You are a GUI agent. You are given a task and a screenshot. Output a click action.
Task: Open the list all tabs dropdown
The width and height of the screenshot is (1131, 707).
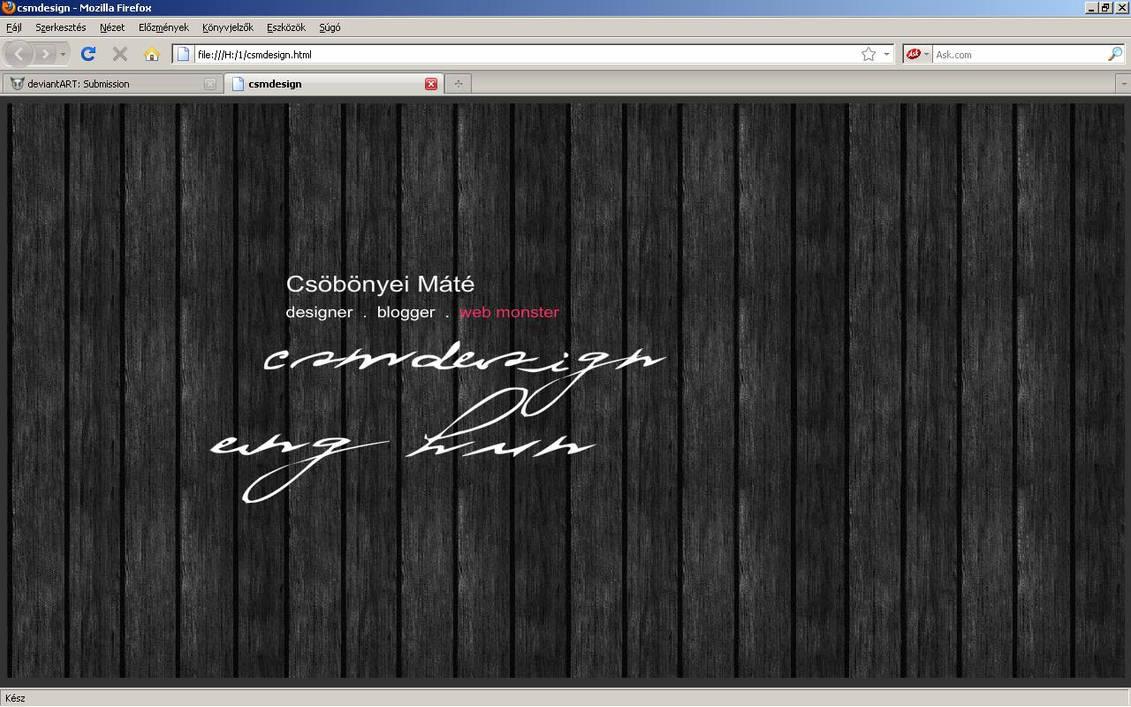[x=1123, y=84]
